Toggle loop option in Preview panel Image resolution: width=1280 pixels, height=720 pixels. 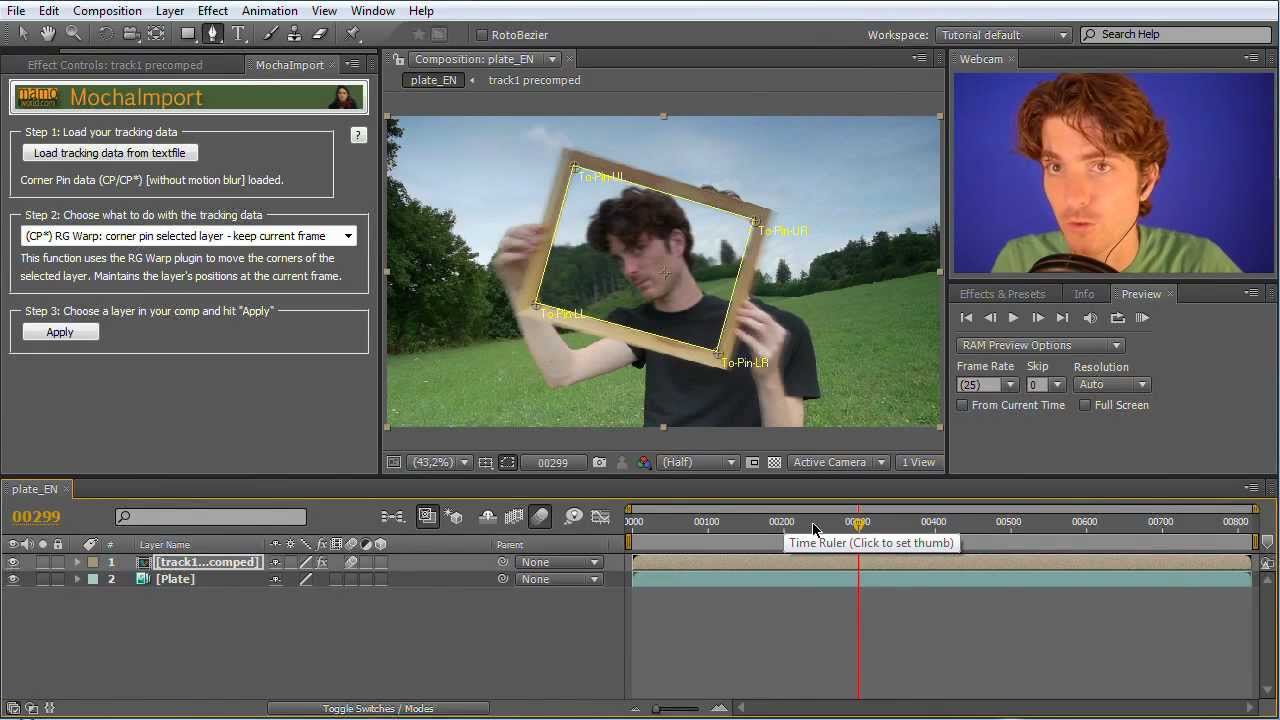(1117, 318)
